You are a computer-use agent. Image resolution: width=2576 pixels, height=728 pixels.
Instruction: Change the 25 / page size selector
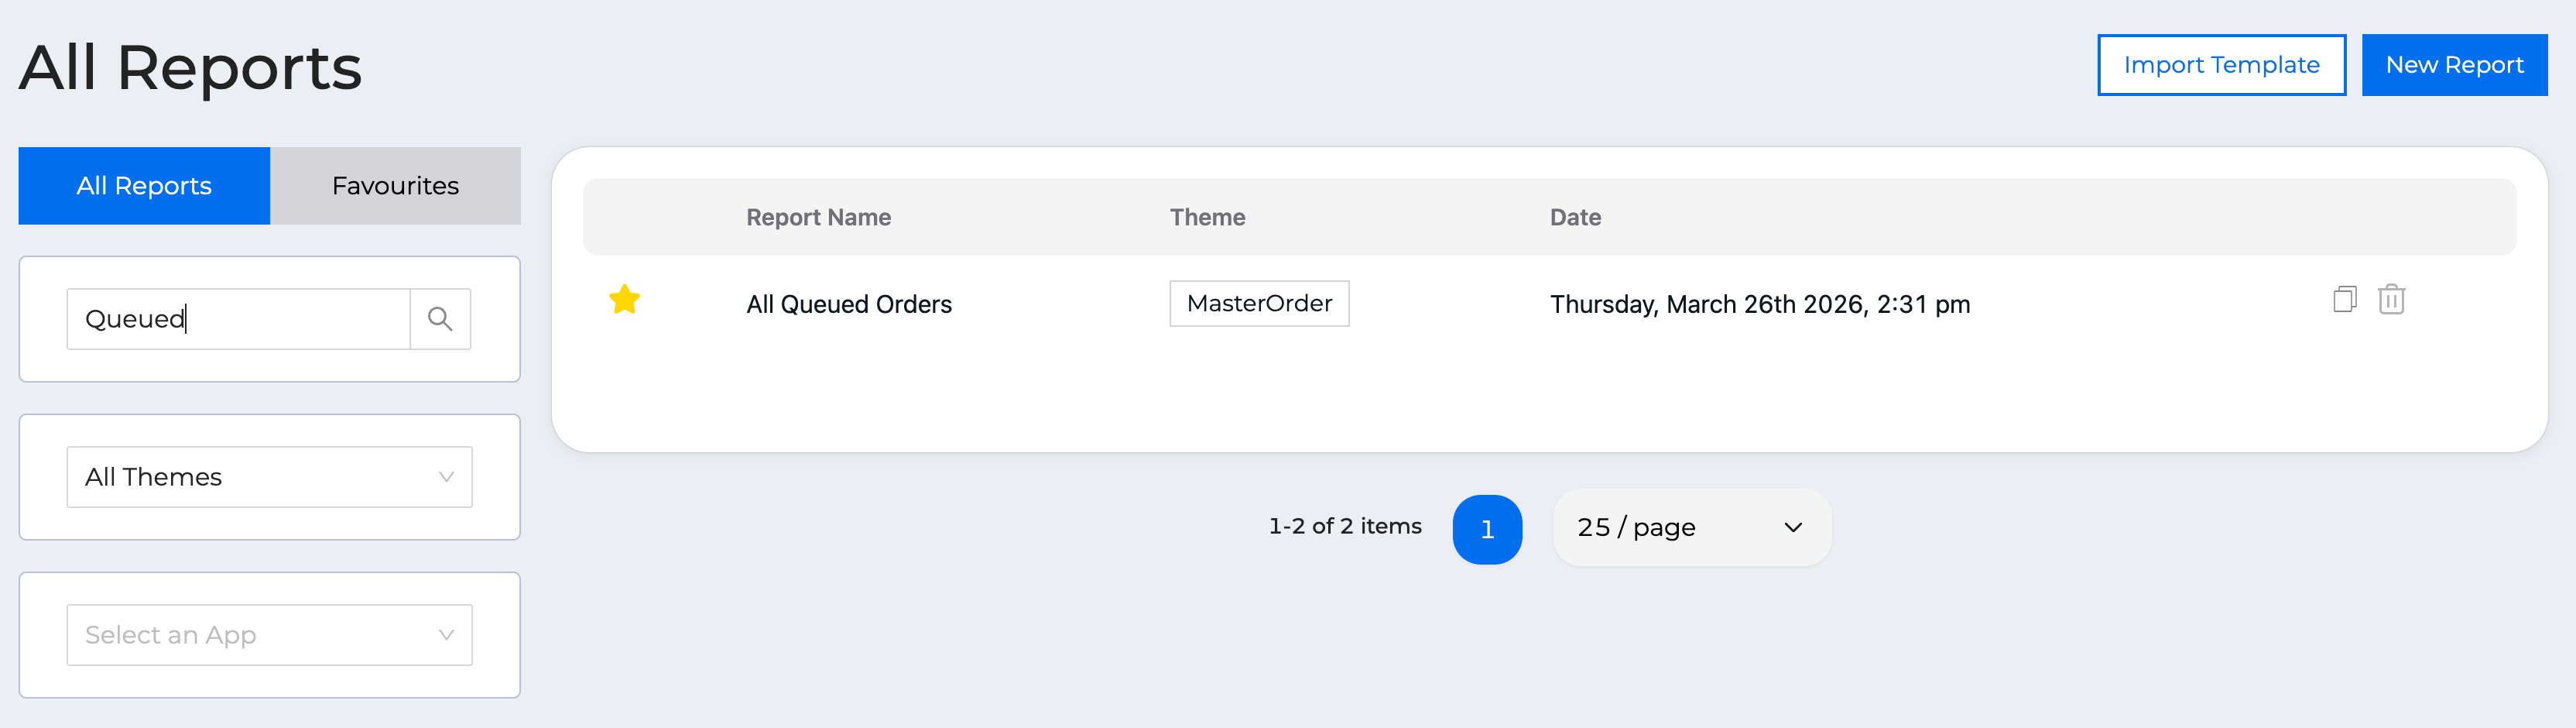1691,527
